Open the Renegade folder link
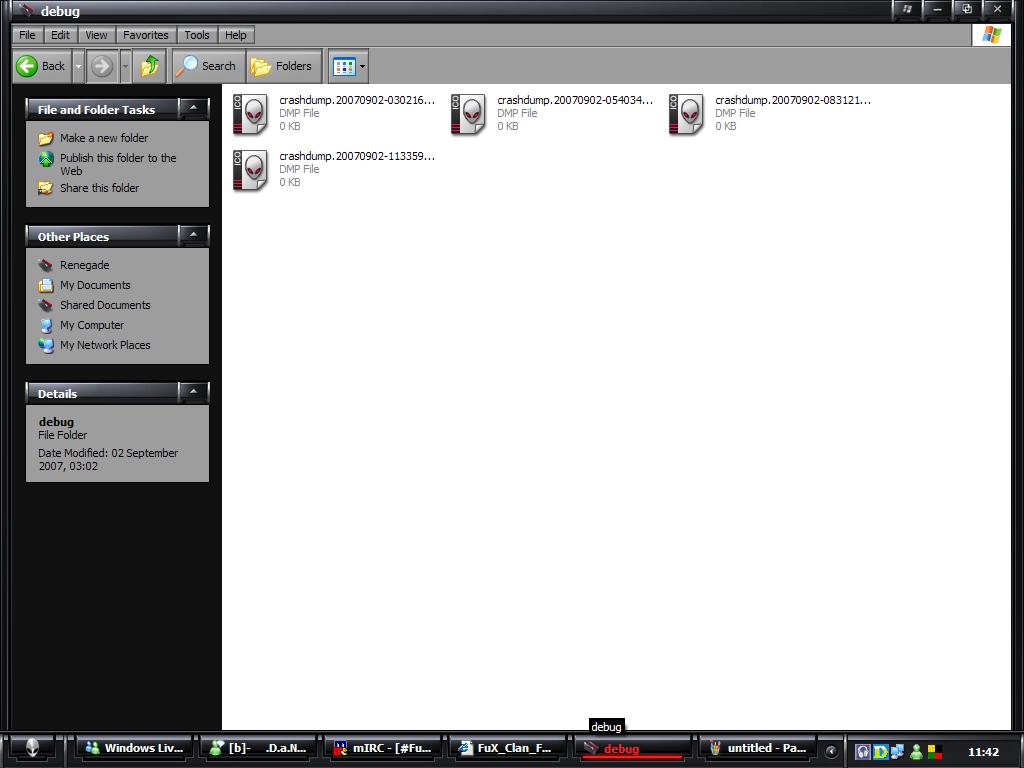 [84, 265]
